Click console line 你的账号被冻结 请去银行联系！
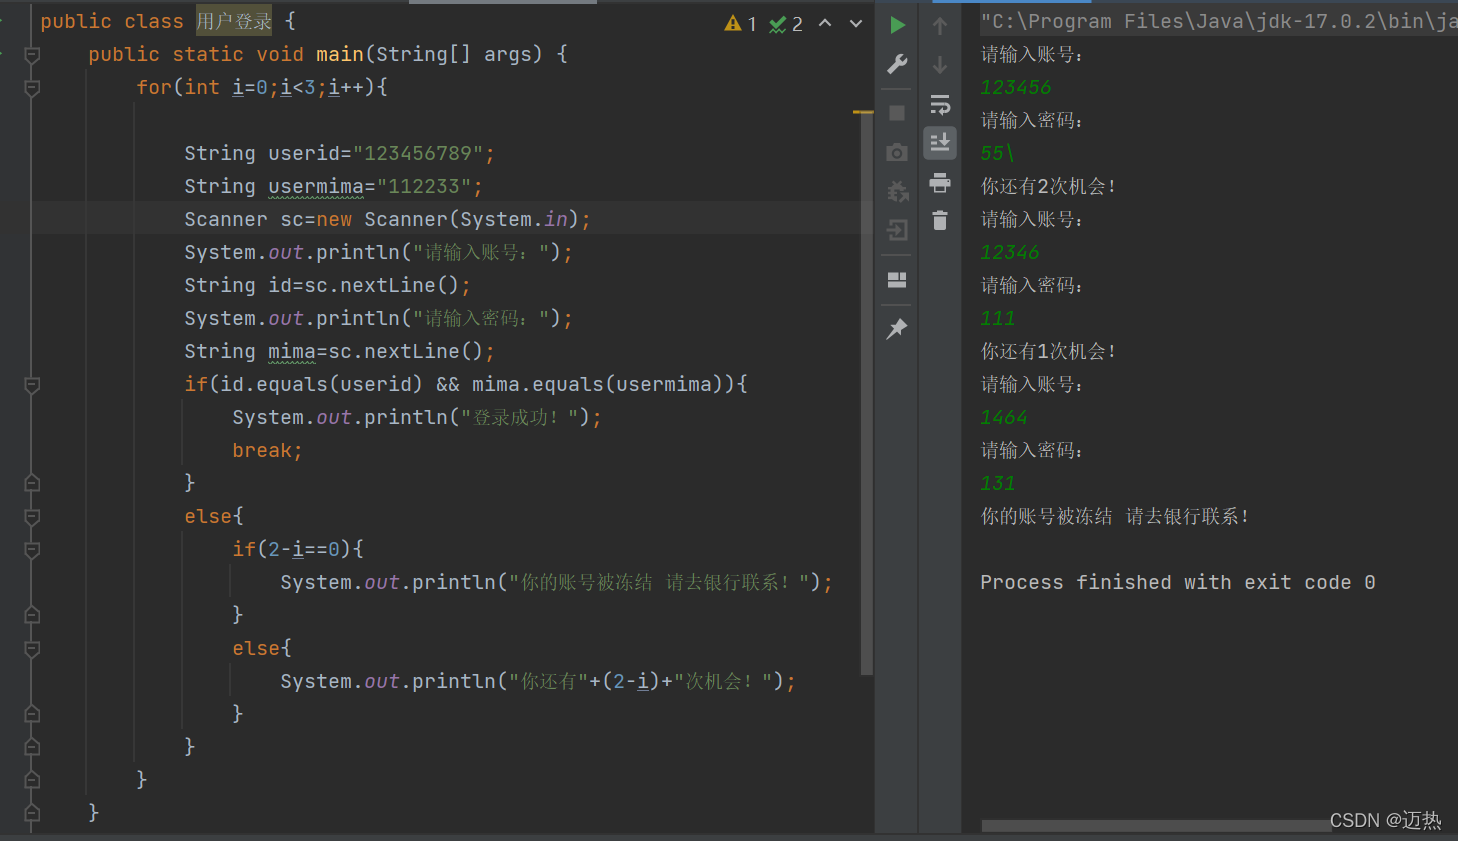Viewport: 1458px width, 841px height. click(x=1115, y=516)
